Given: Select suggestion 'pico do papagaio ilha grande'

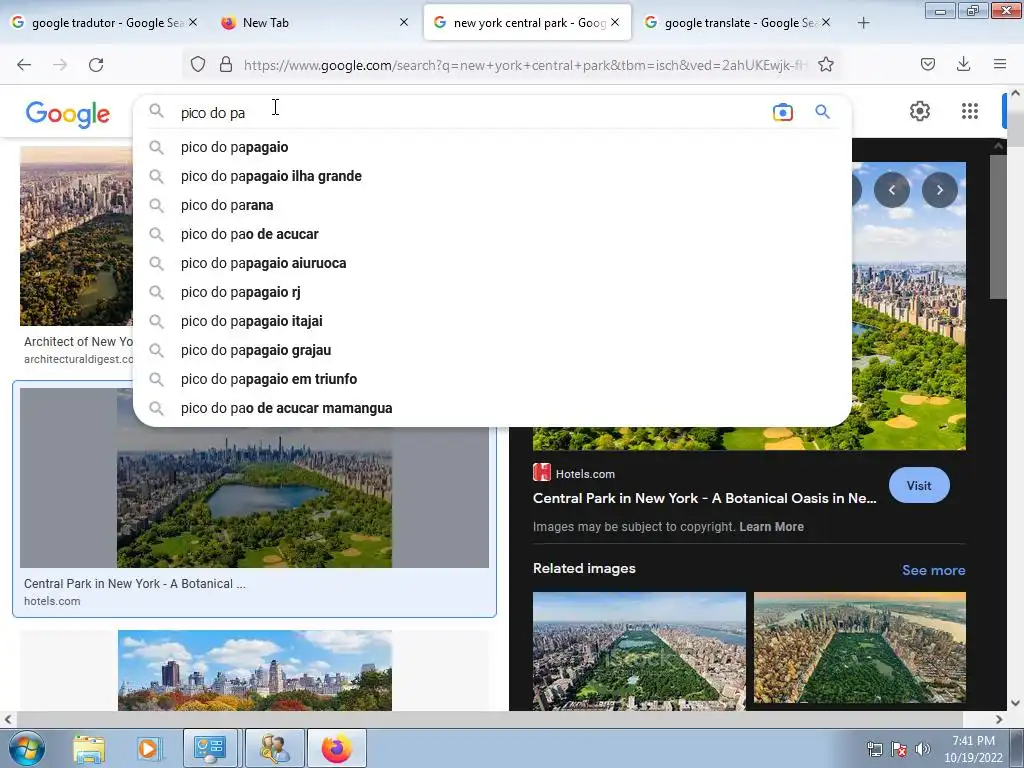Looking at the screenshot, I should [x=492, y=176].
